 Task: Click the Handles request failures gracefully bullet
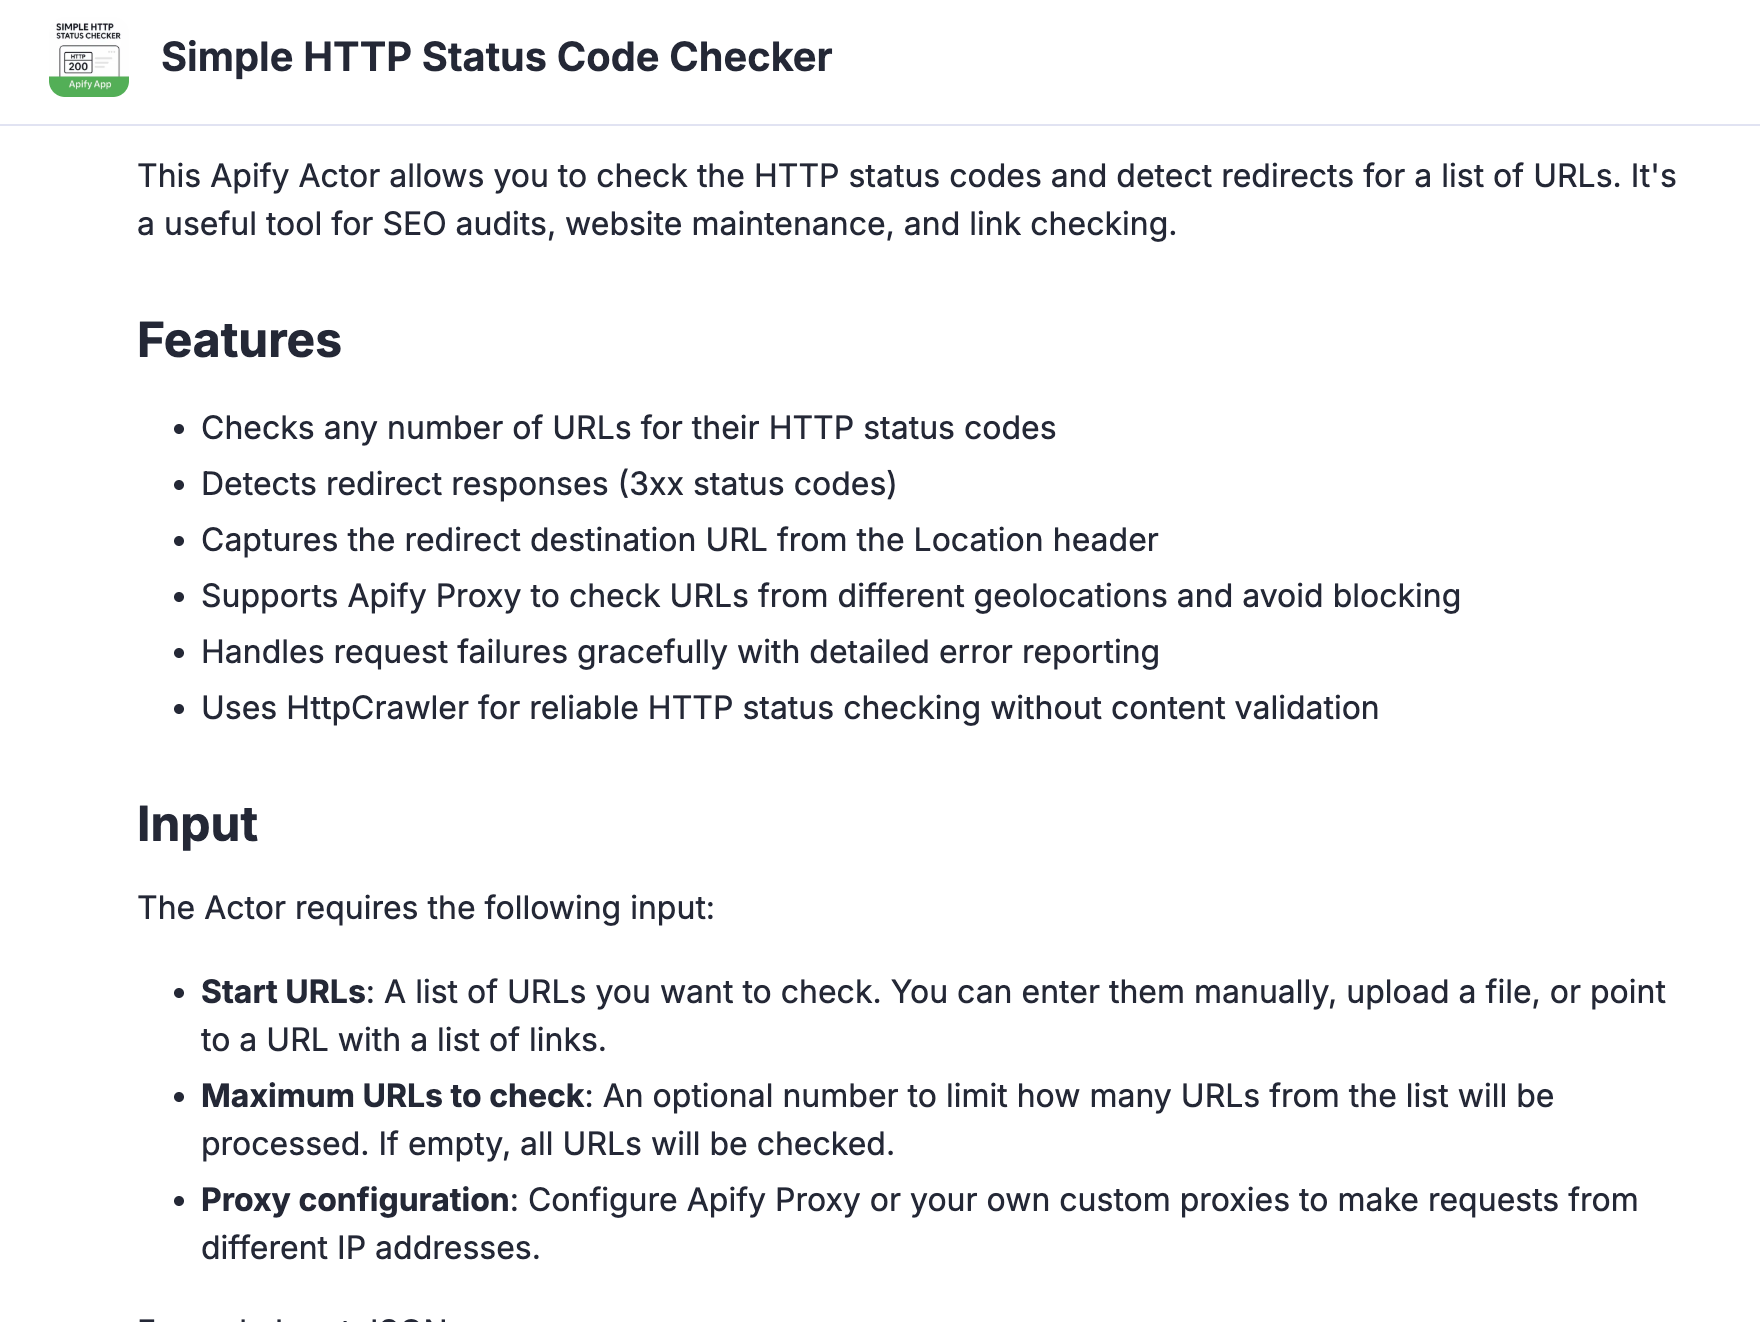pyautogui.click(x=680, y=652)
